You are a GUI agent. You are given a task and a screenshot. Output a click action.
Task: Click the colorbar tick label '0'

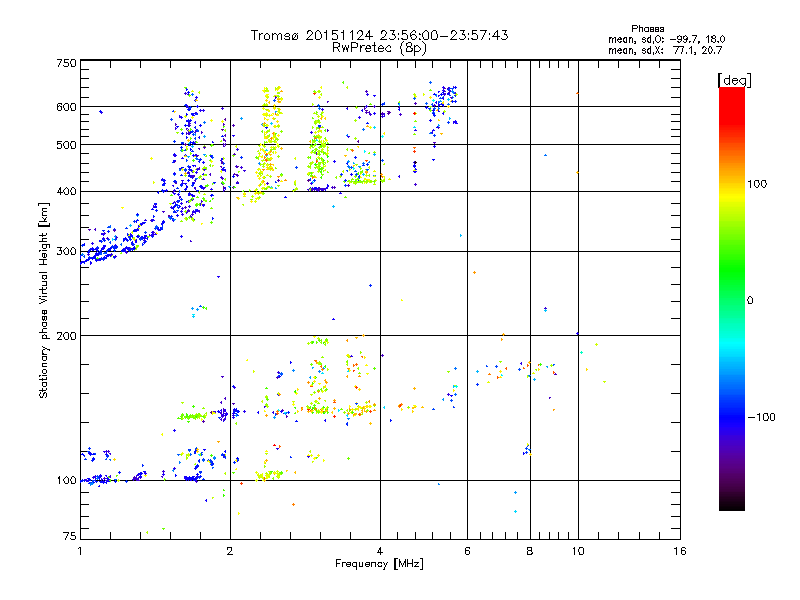coord(750,301)
